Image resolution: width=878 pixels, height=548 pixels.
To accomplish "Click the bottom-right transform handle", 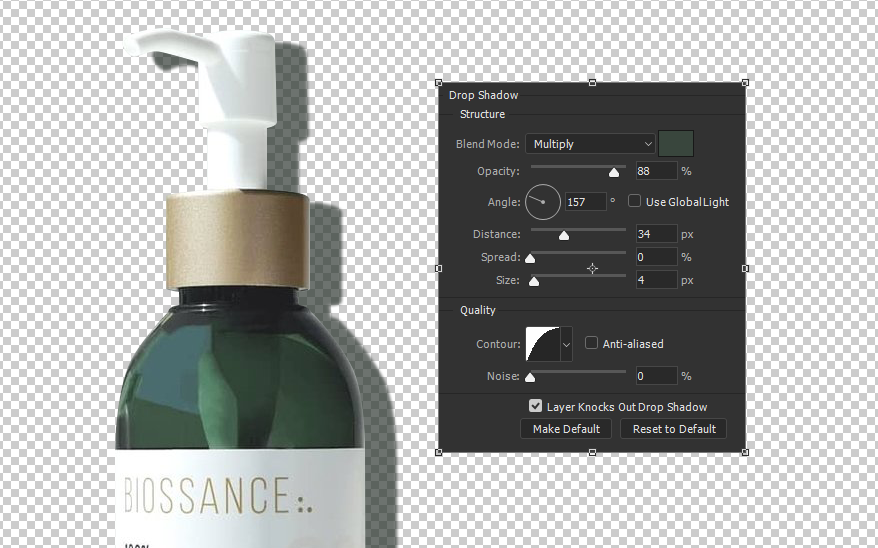I will (745, 452).
